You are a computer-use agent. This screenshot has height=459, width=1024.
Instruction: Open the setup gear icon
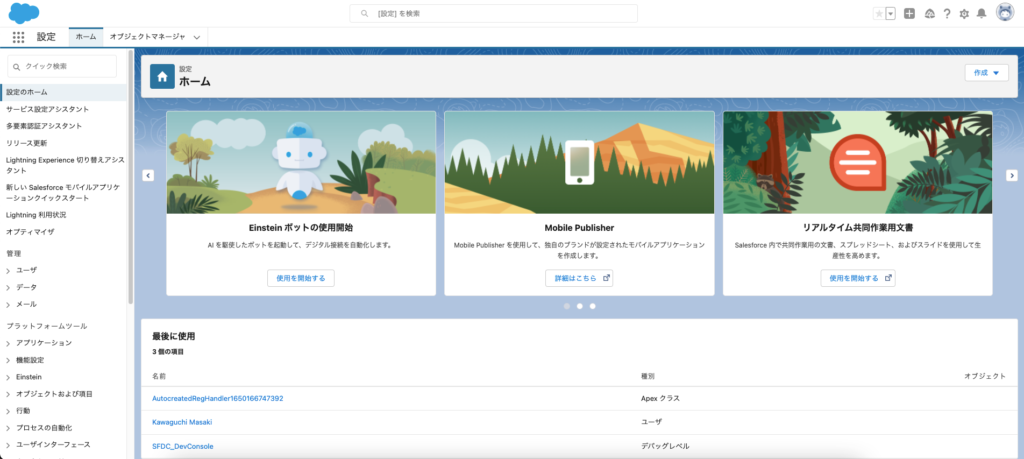point(964,14)
